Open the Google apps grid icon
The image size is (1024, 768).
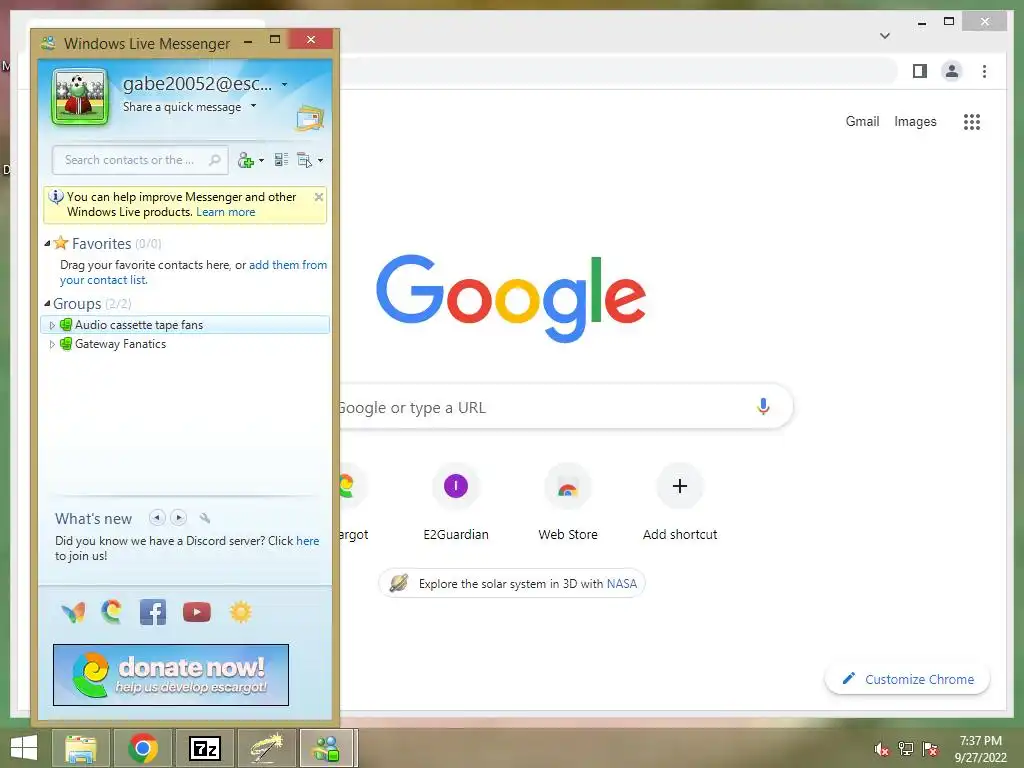tap(972, 122)
